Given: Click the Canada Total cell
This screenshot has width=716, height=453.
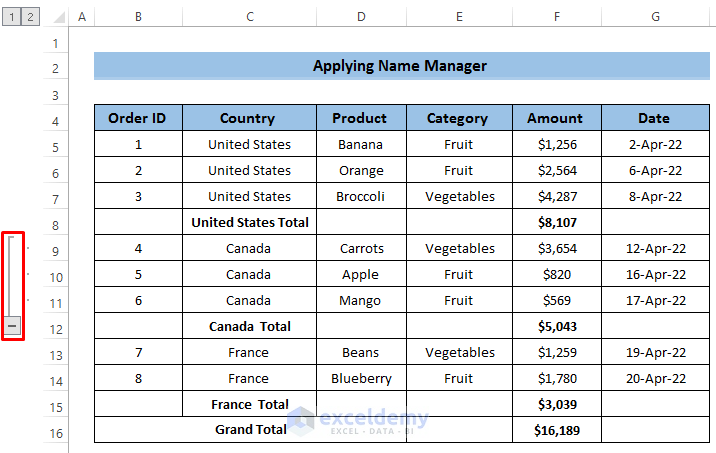Looking at the screenshot, I should pos(249,326).
